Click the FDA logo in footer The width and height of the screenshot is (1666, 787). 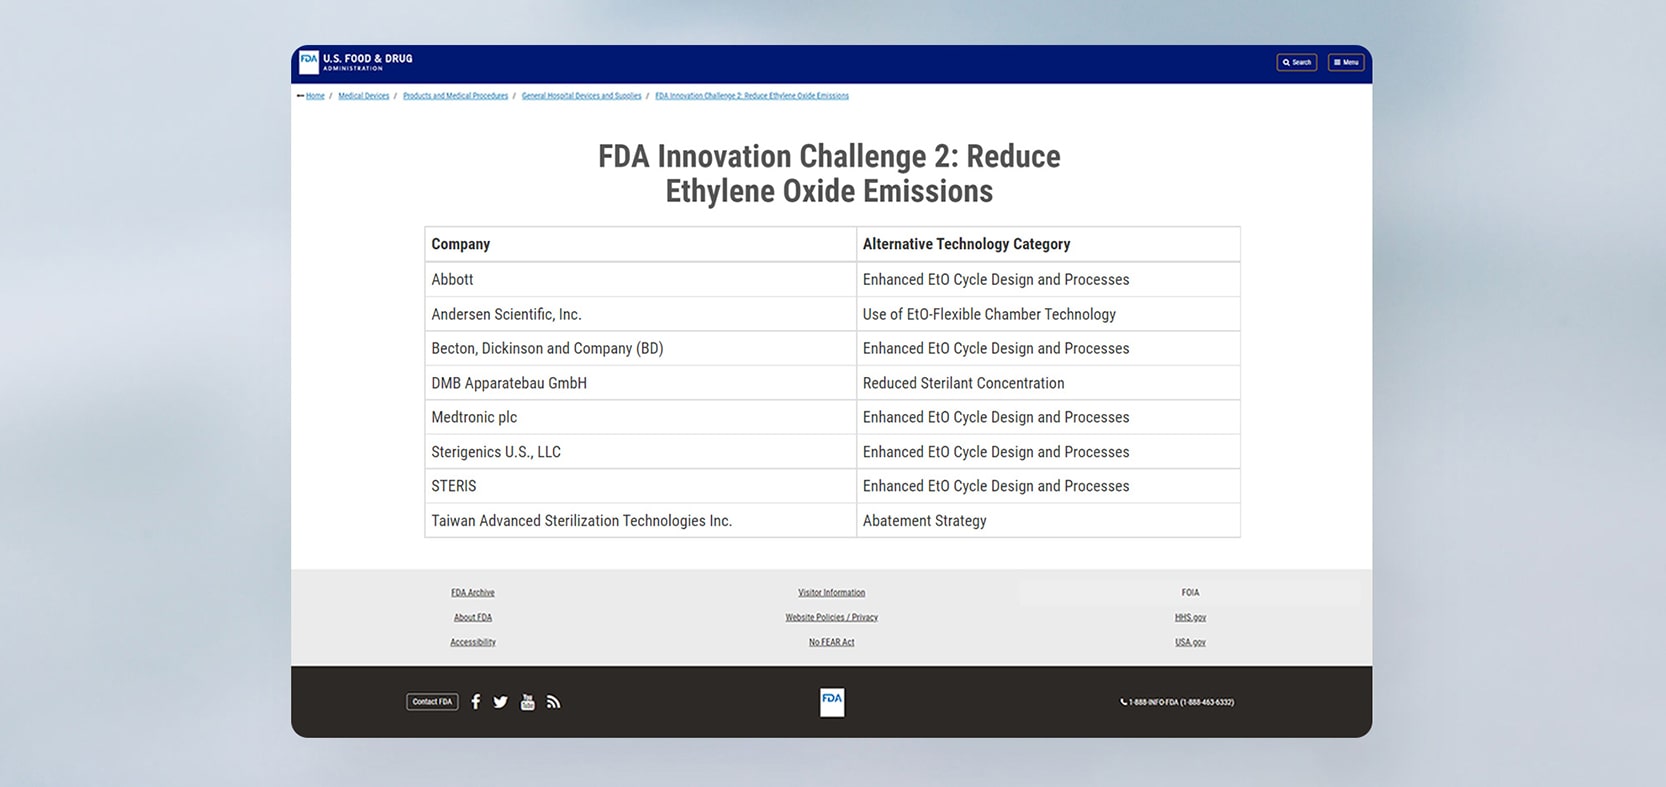tap(832, 702)
